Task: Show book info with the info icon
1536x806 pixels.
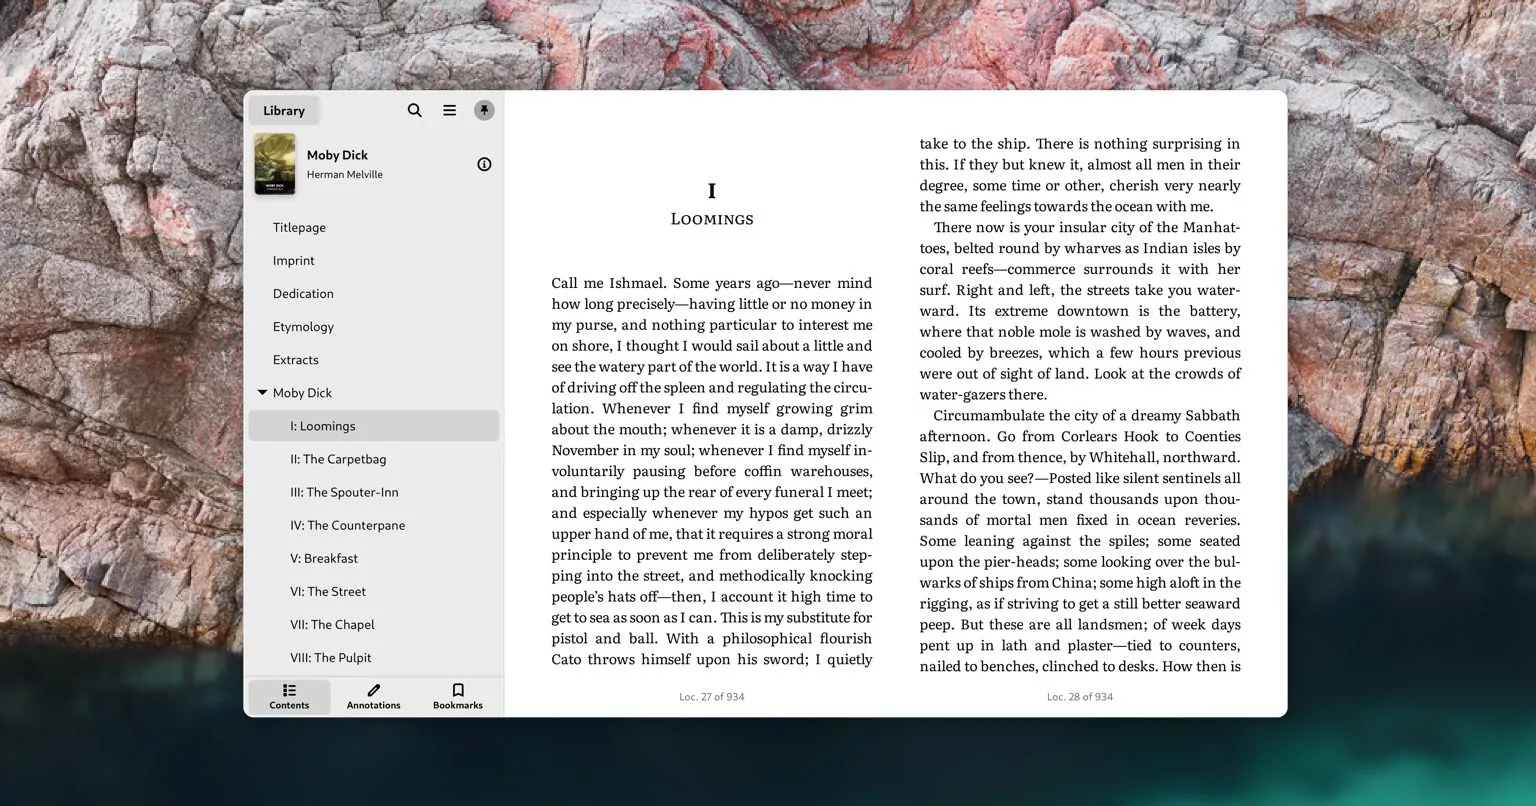Action: (x=484, y=164)
